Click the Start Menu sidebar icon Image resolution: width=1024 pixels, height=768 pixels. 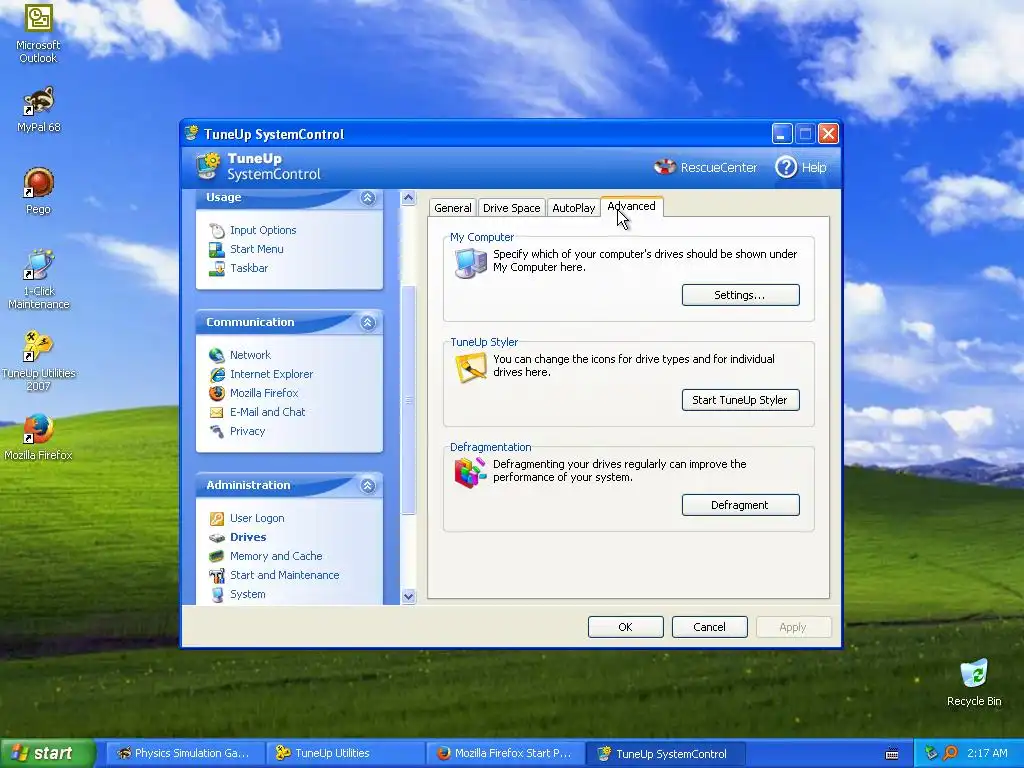click(x=217, y=249)
